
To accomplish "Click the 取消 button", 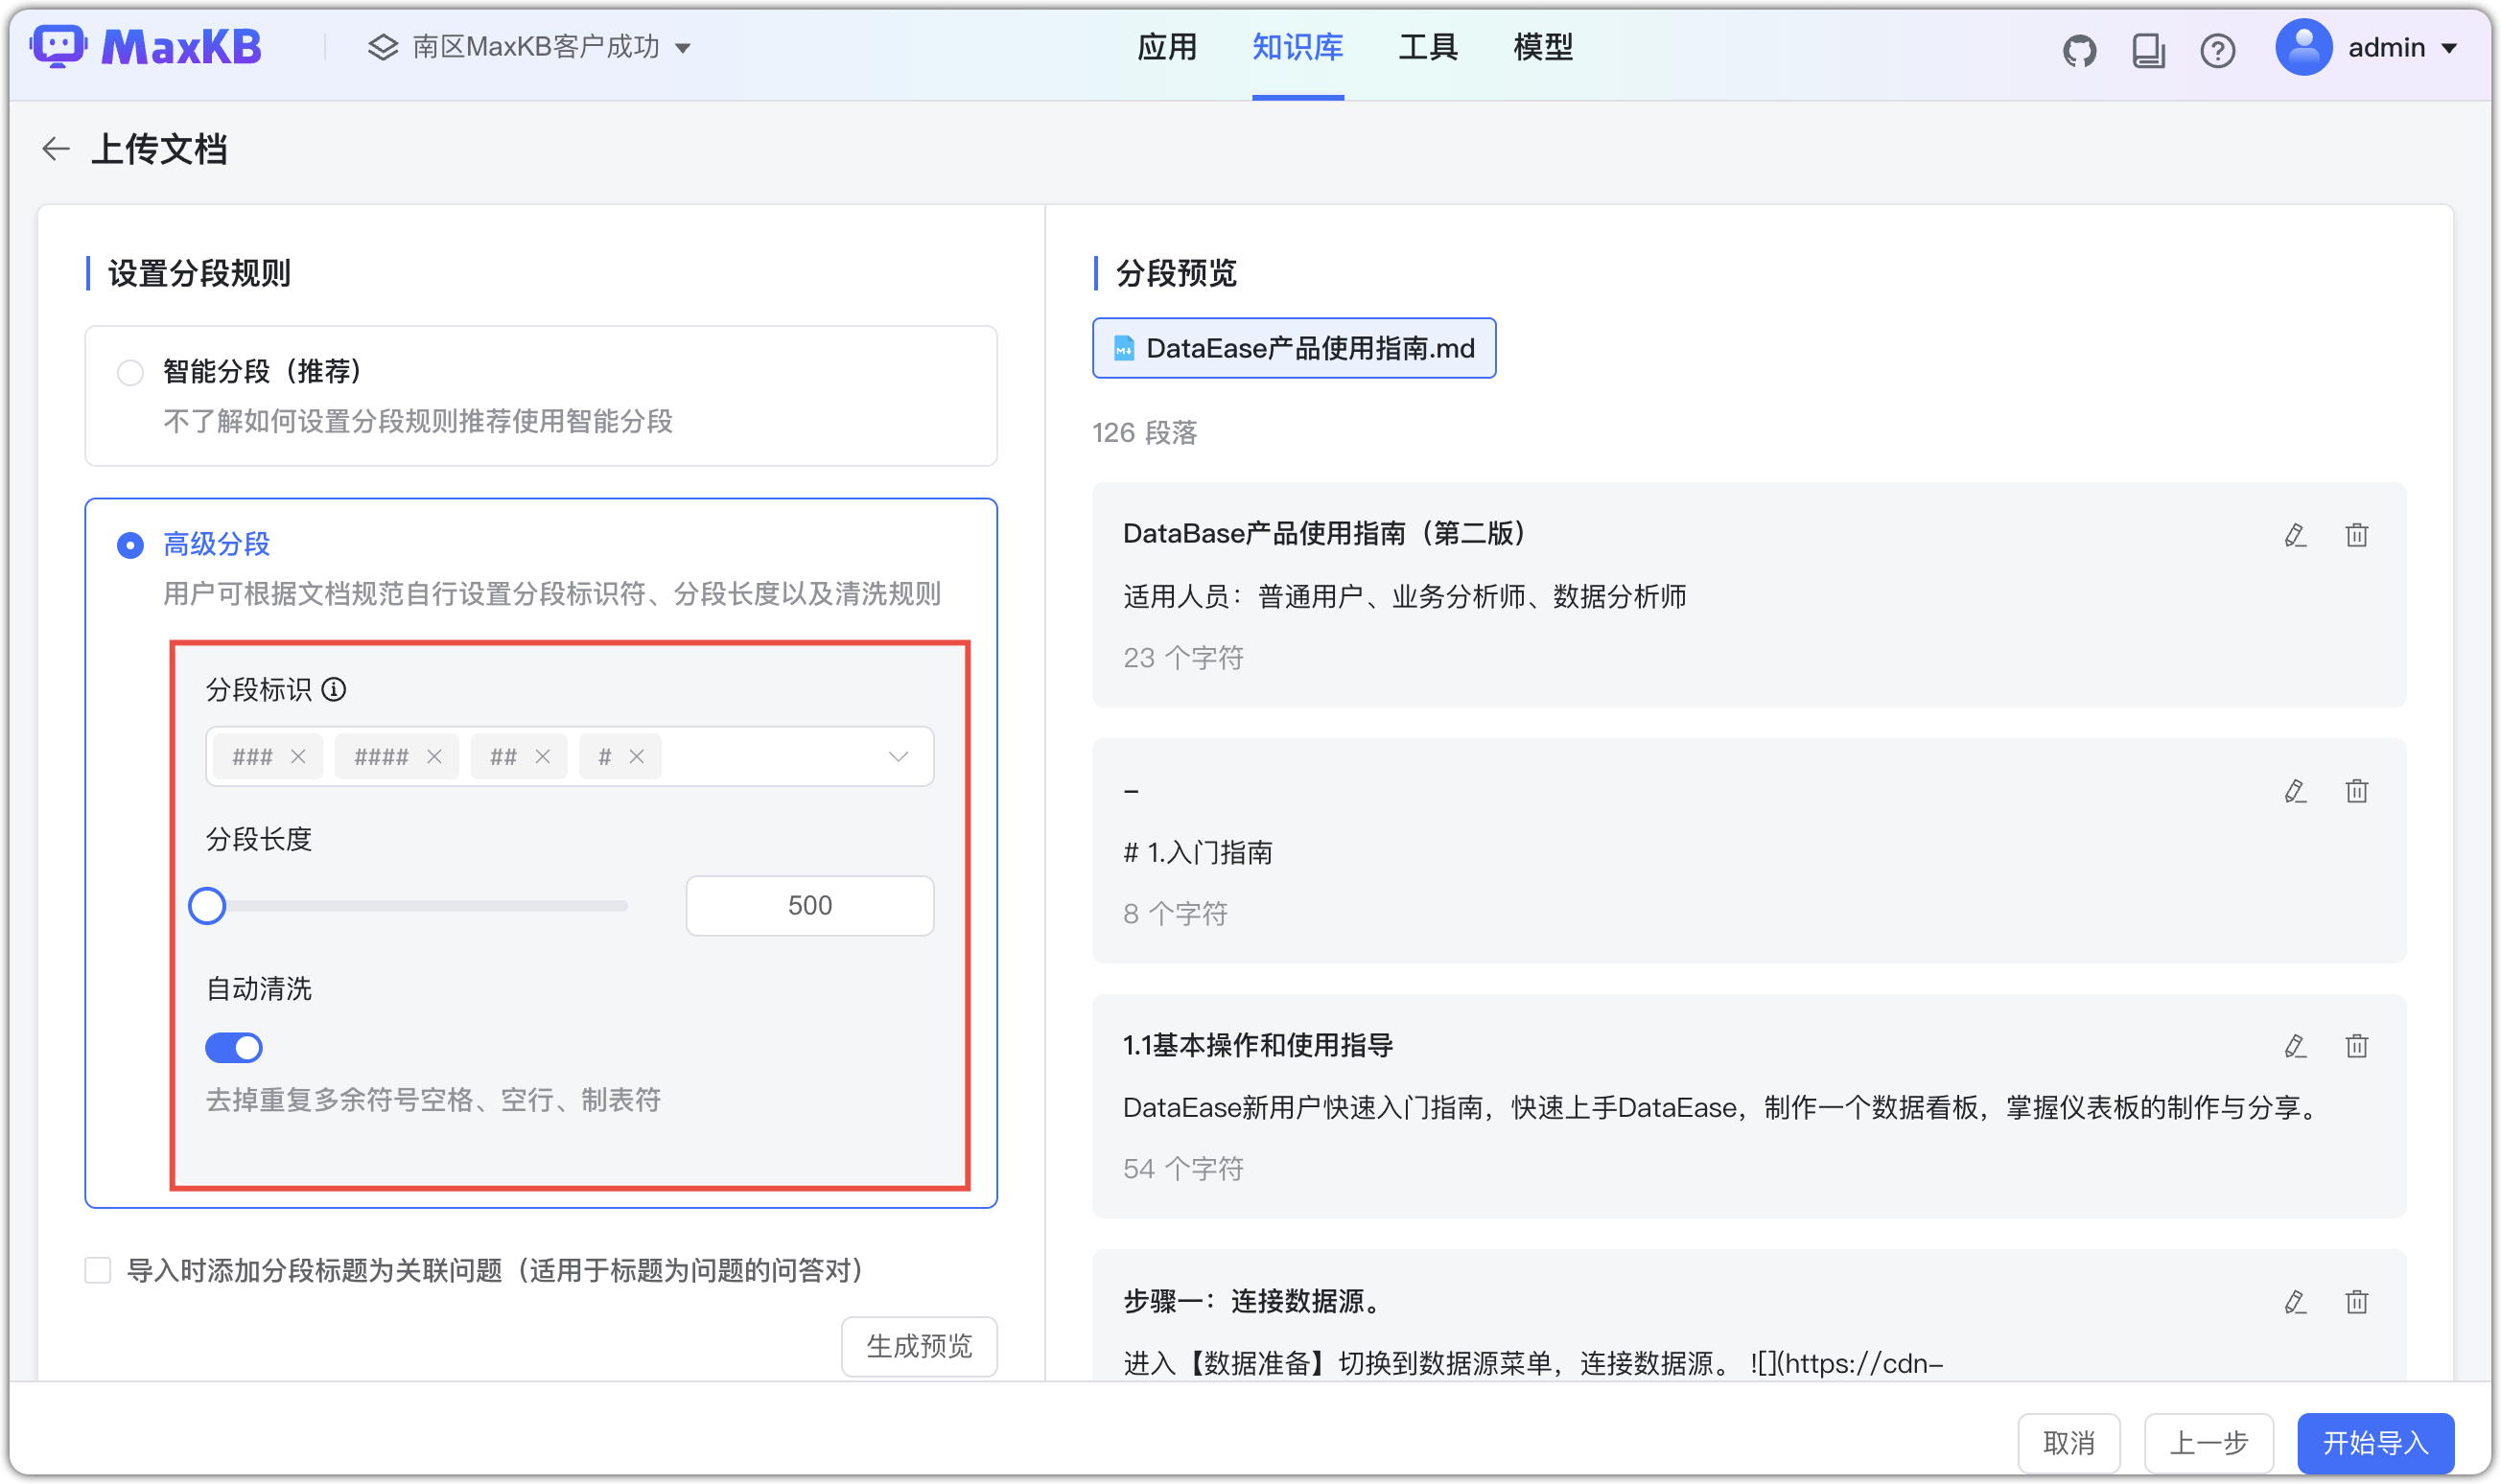I will [x=2068, y=1442].
